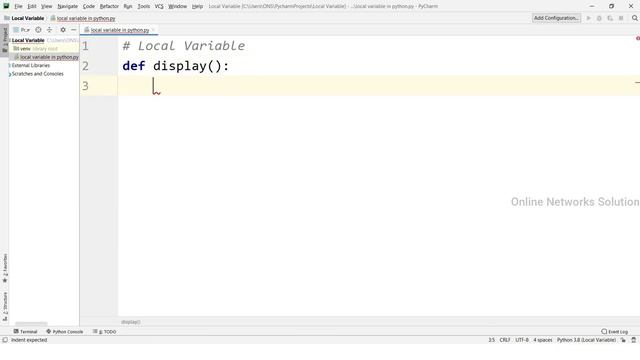This screenshot has height=360, width=640.
Task: Click Local Variable breadcrumb in navigation bar
Action: (x=28, y=18)
